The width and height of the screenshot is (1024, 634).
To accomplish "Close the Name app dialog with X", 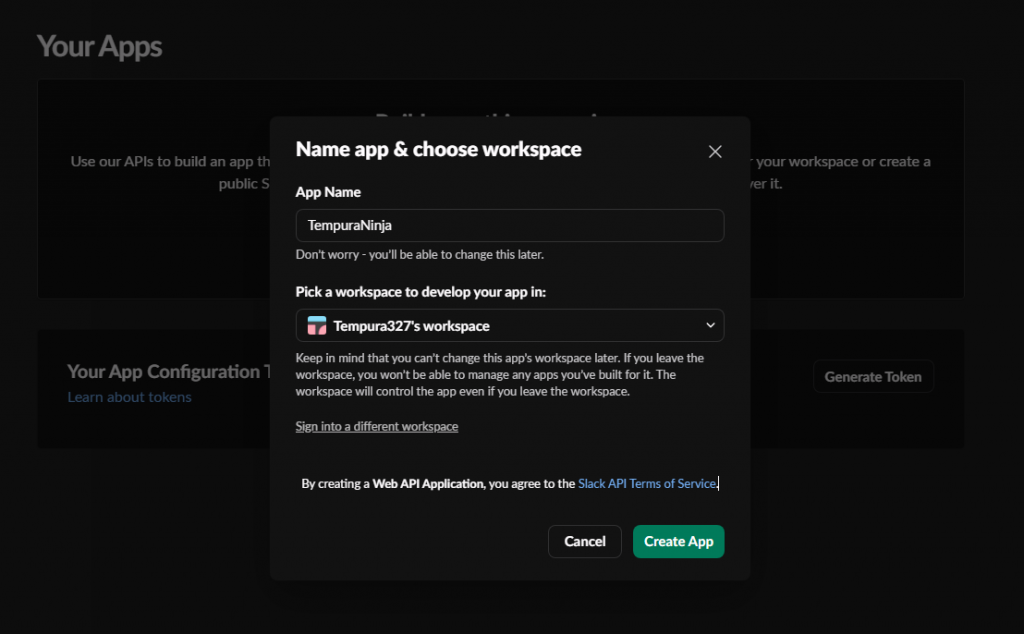I will click(715, 151).
